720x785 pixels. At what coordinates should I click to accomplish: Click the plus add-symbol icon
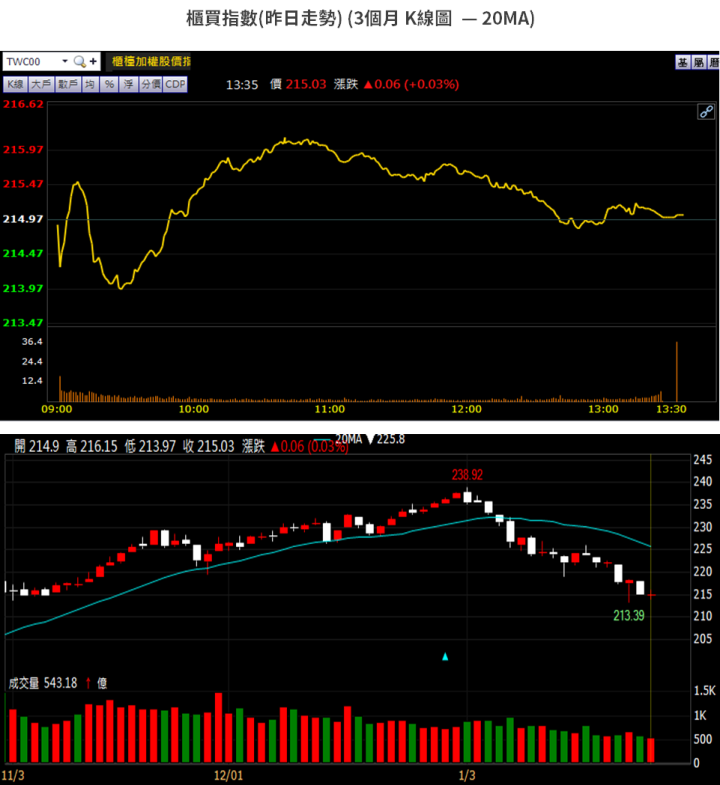(93, 62)
